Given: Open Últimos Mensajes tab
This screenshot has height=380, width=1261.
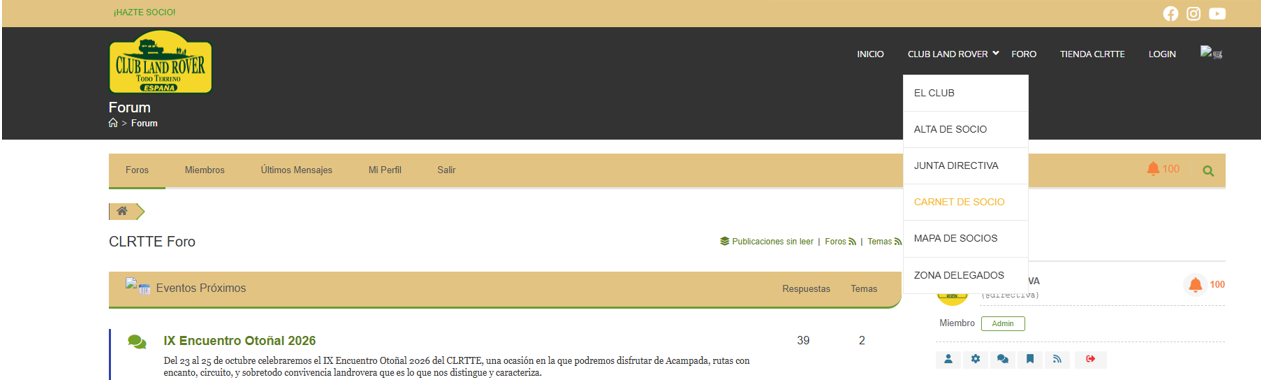Looking at the screenshot, I should coord(296,170).
